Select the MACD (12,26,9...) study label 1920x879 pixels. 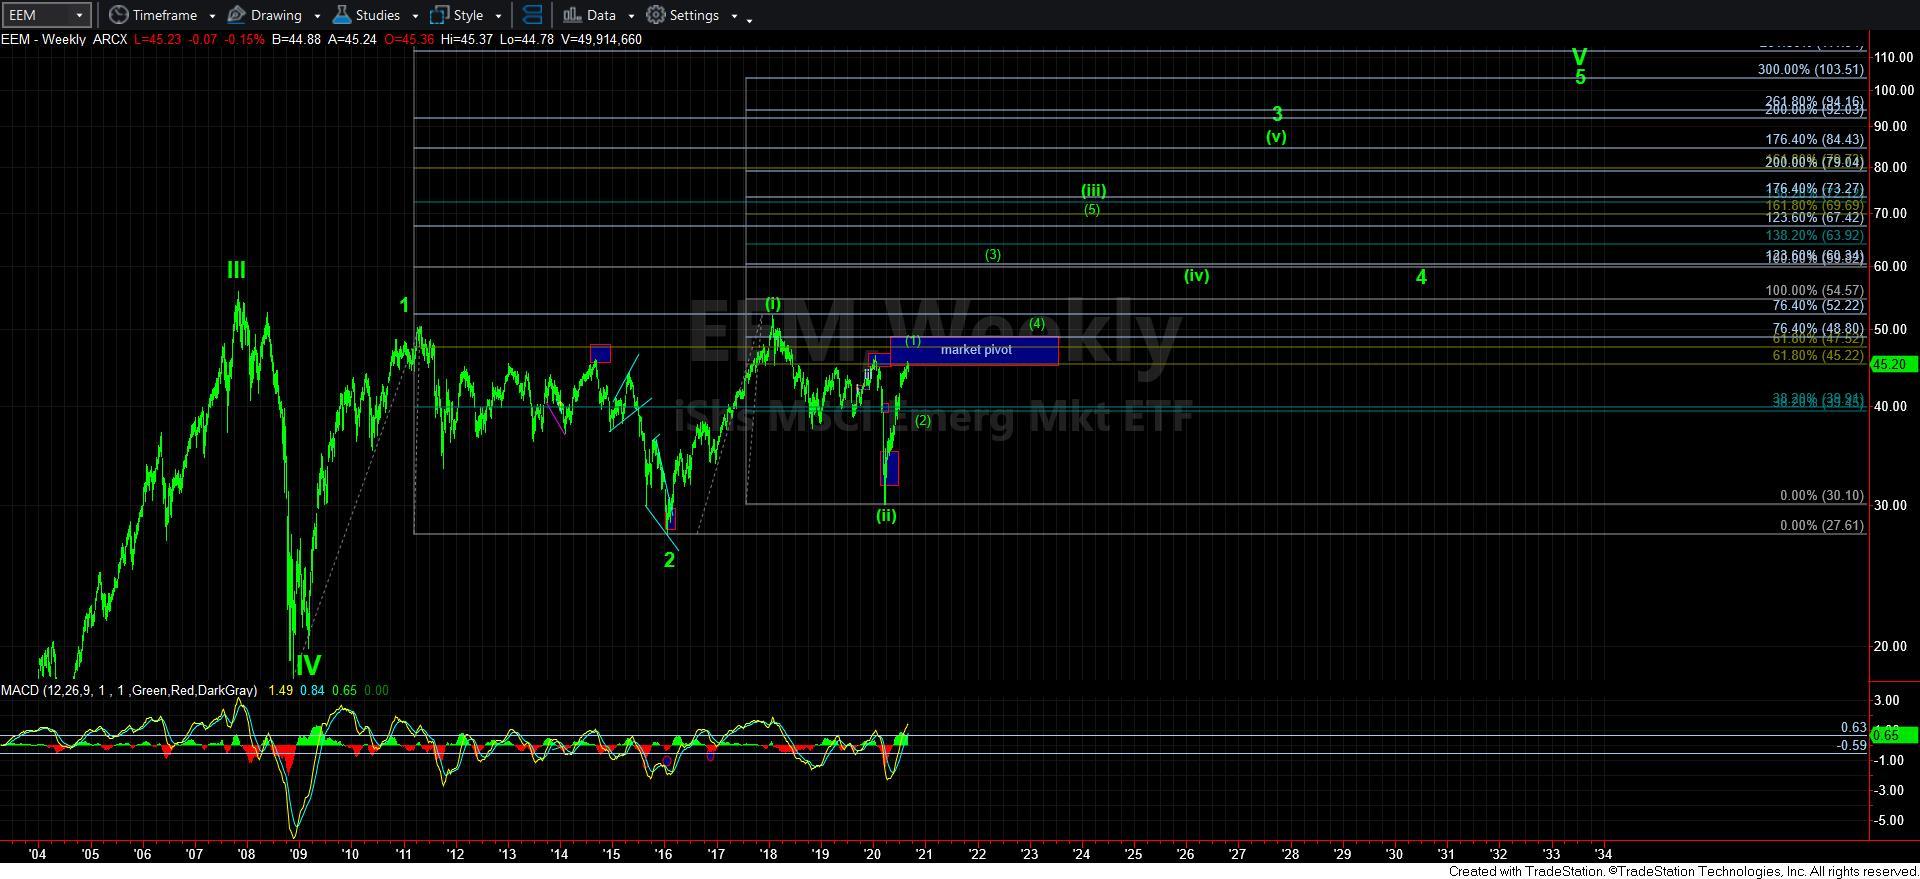[x=129, y=690]
